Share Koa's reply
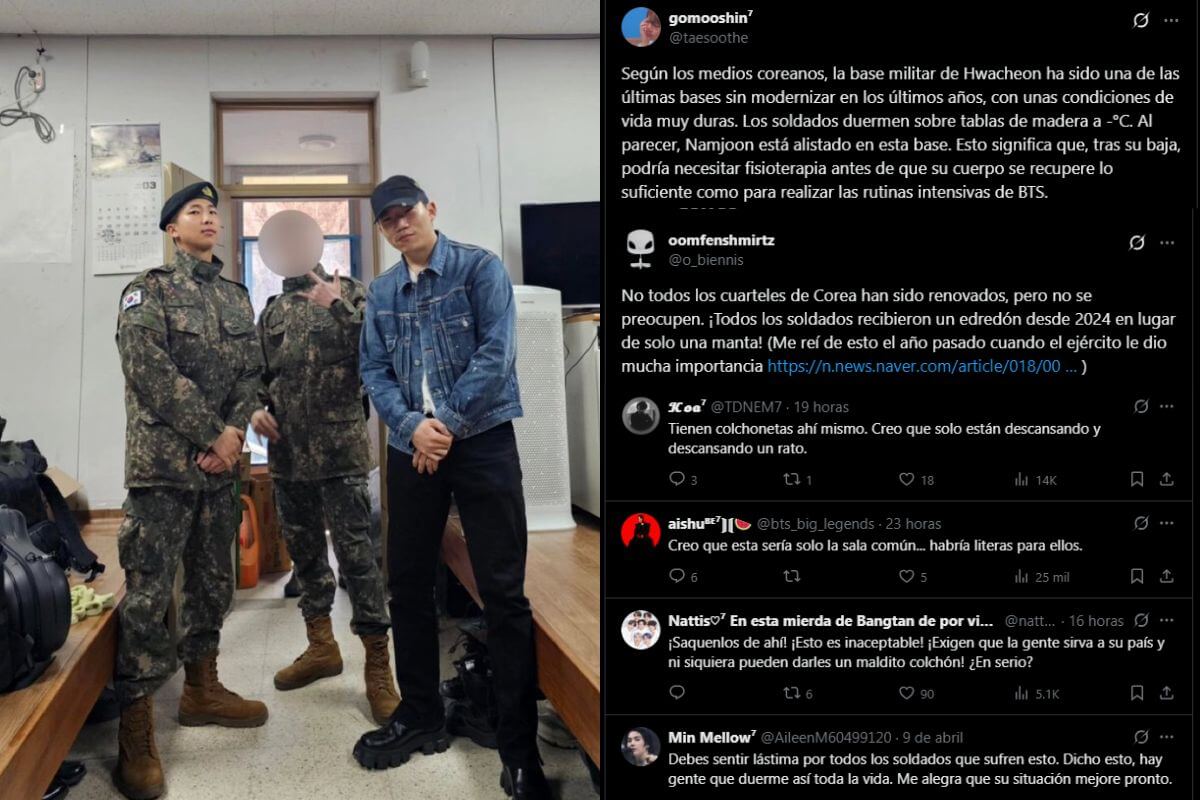Viewport: 1200px width, 800px height. (x=1166, y=479)
